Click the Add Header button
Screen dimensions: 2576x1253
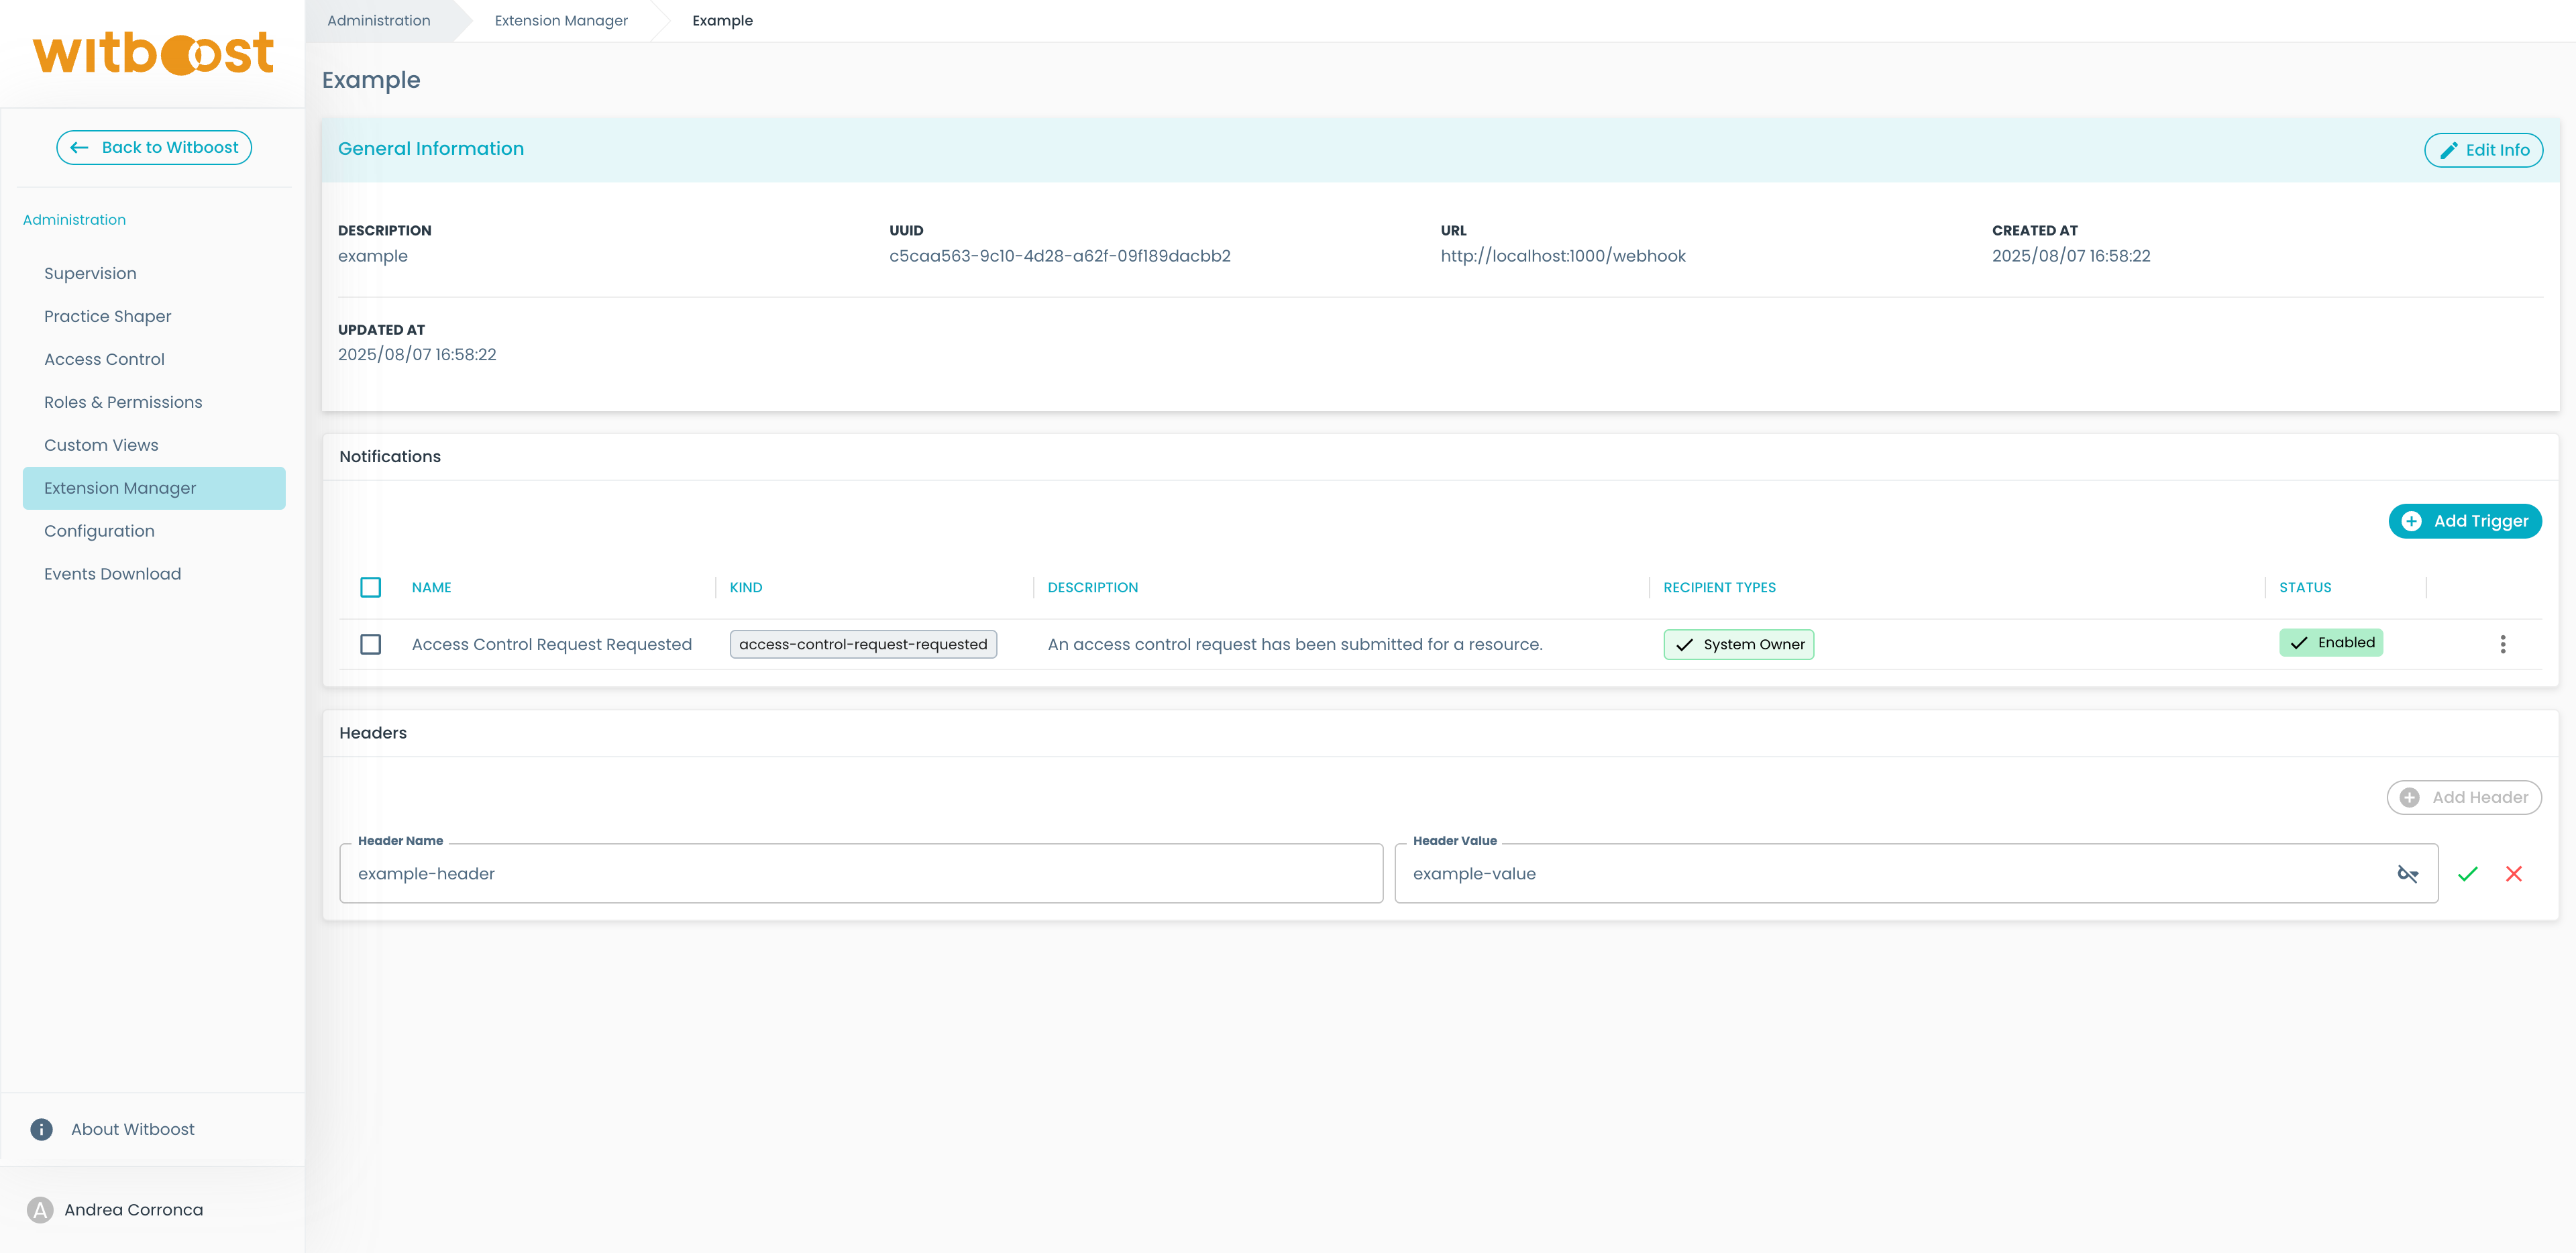click(2463, 797)
